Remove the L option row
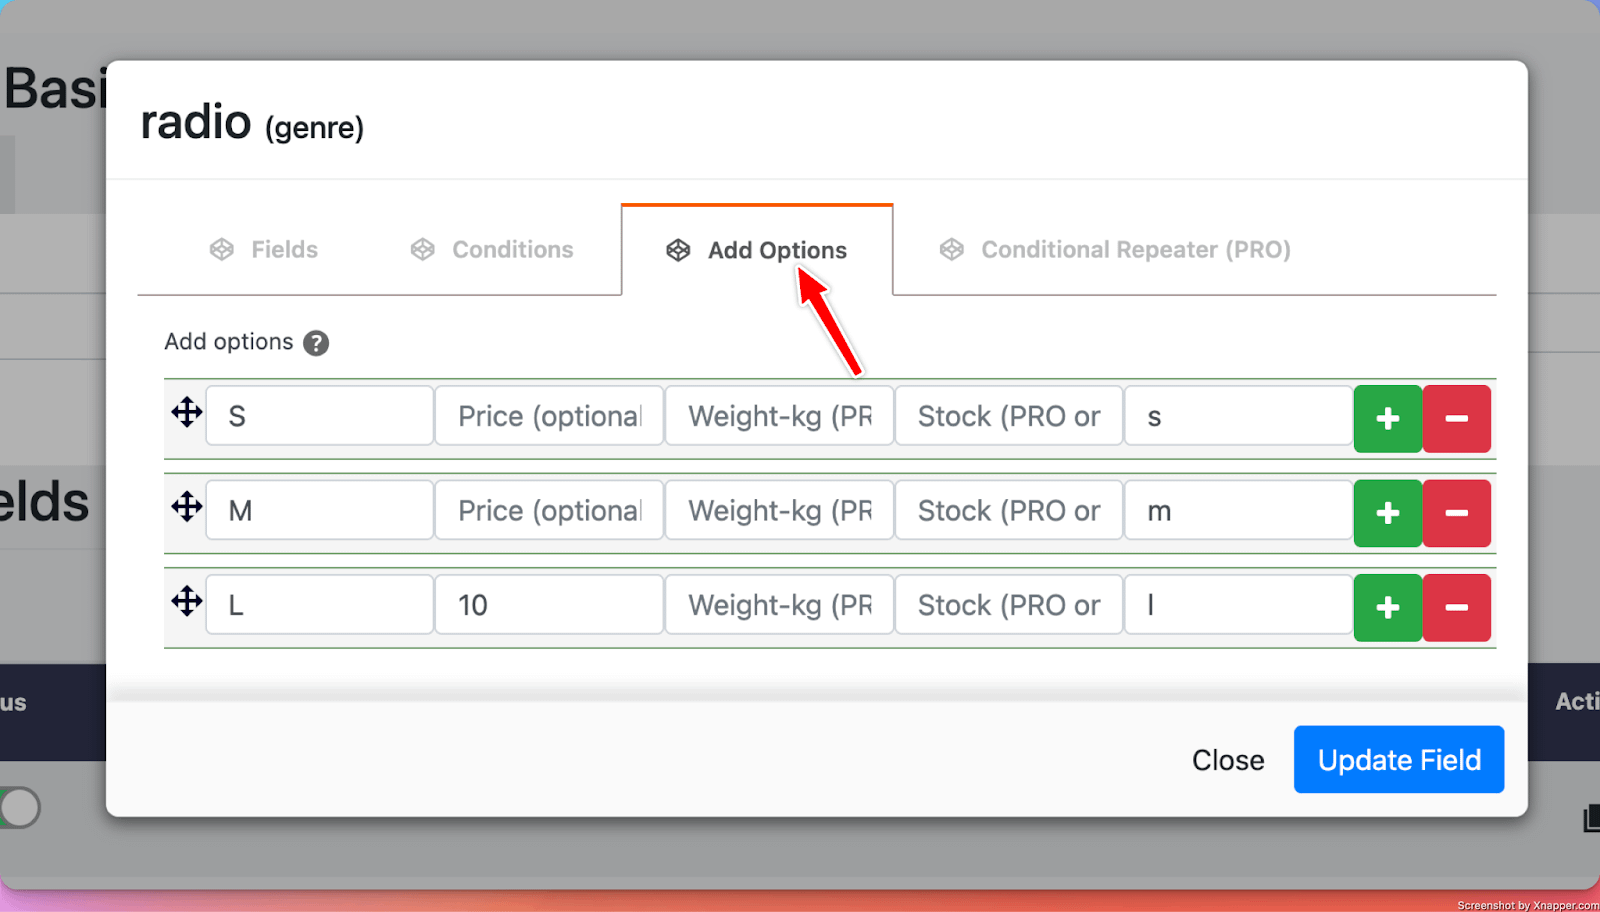1600x912 pixels. [1456, 607]
